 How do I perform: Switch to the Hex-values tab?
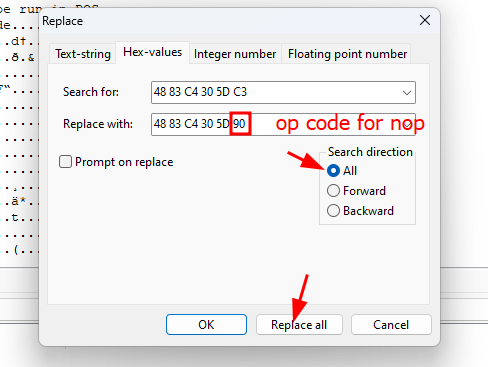click(x=152, y=52)
